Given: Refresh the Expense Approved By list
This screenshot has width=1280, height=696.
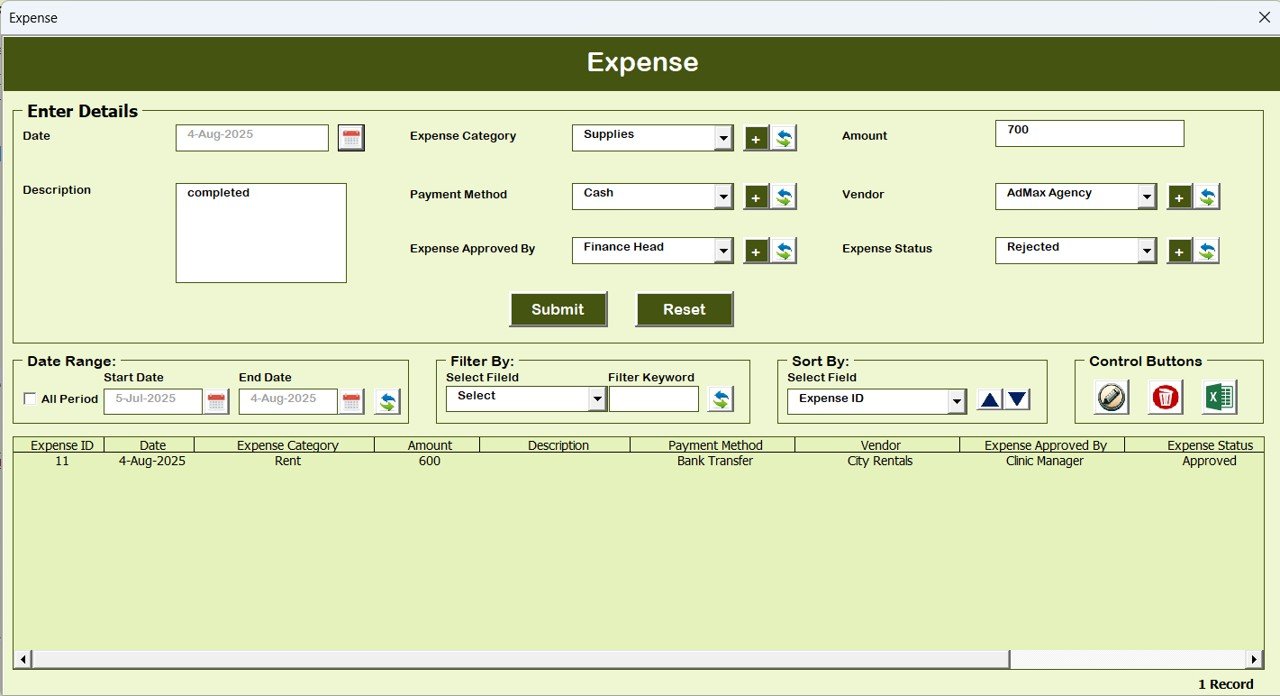Looking at the screenshot, I should point(784,251).
